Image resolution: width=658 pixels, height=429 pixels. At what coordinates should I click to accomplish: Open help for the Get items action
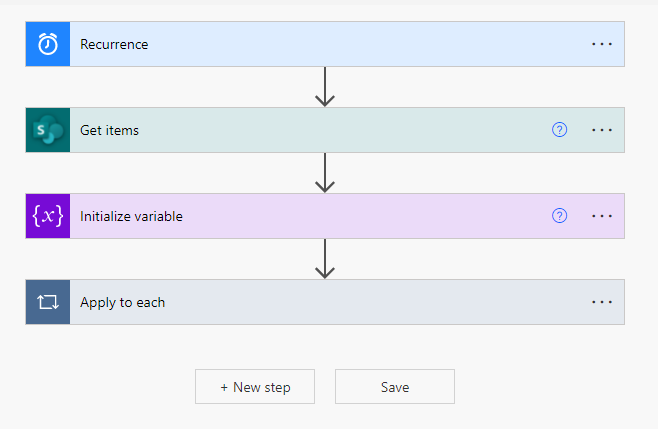(x=559, y=130)
